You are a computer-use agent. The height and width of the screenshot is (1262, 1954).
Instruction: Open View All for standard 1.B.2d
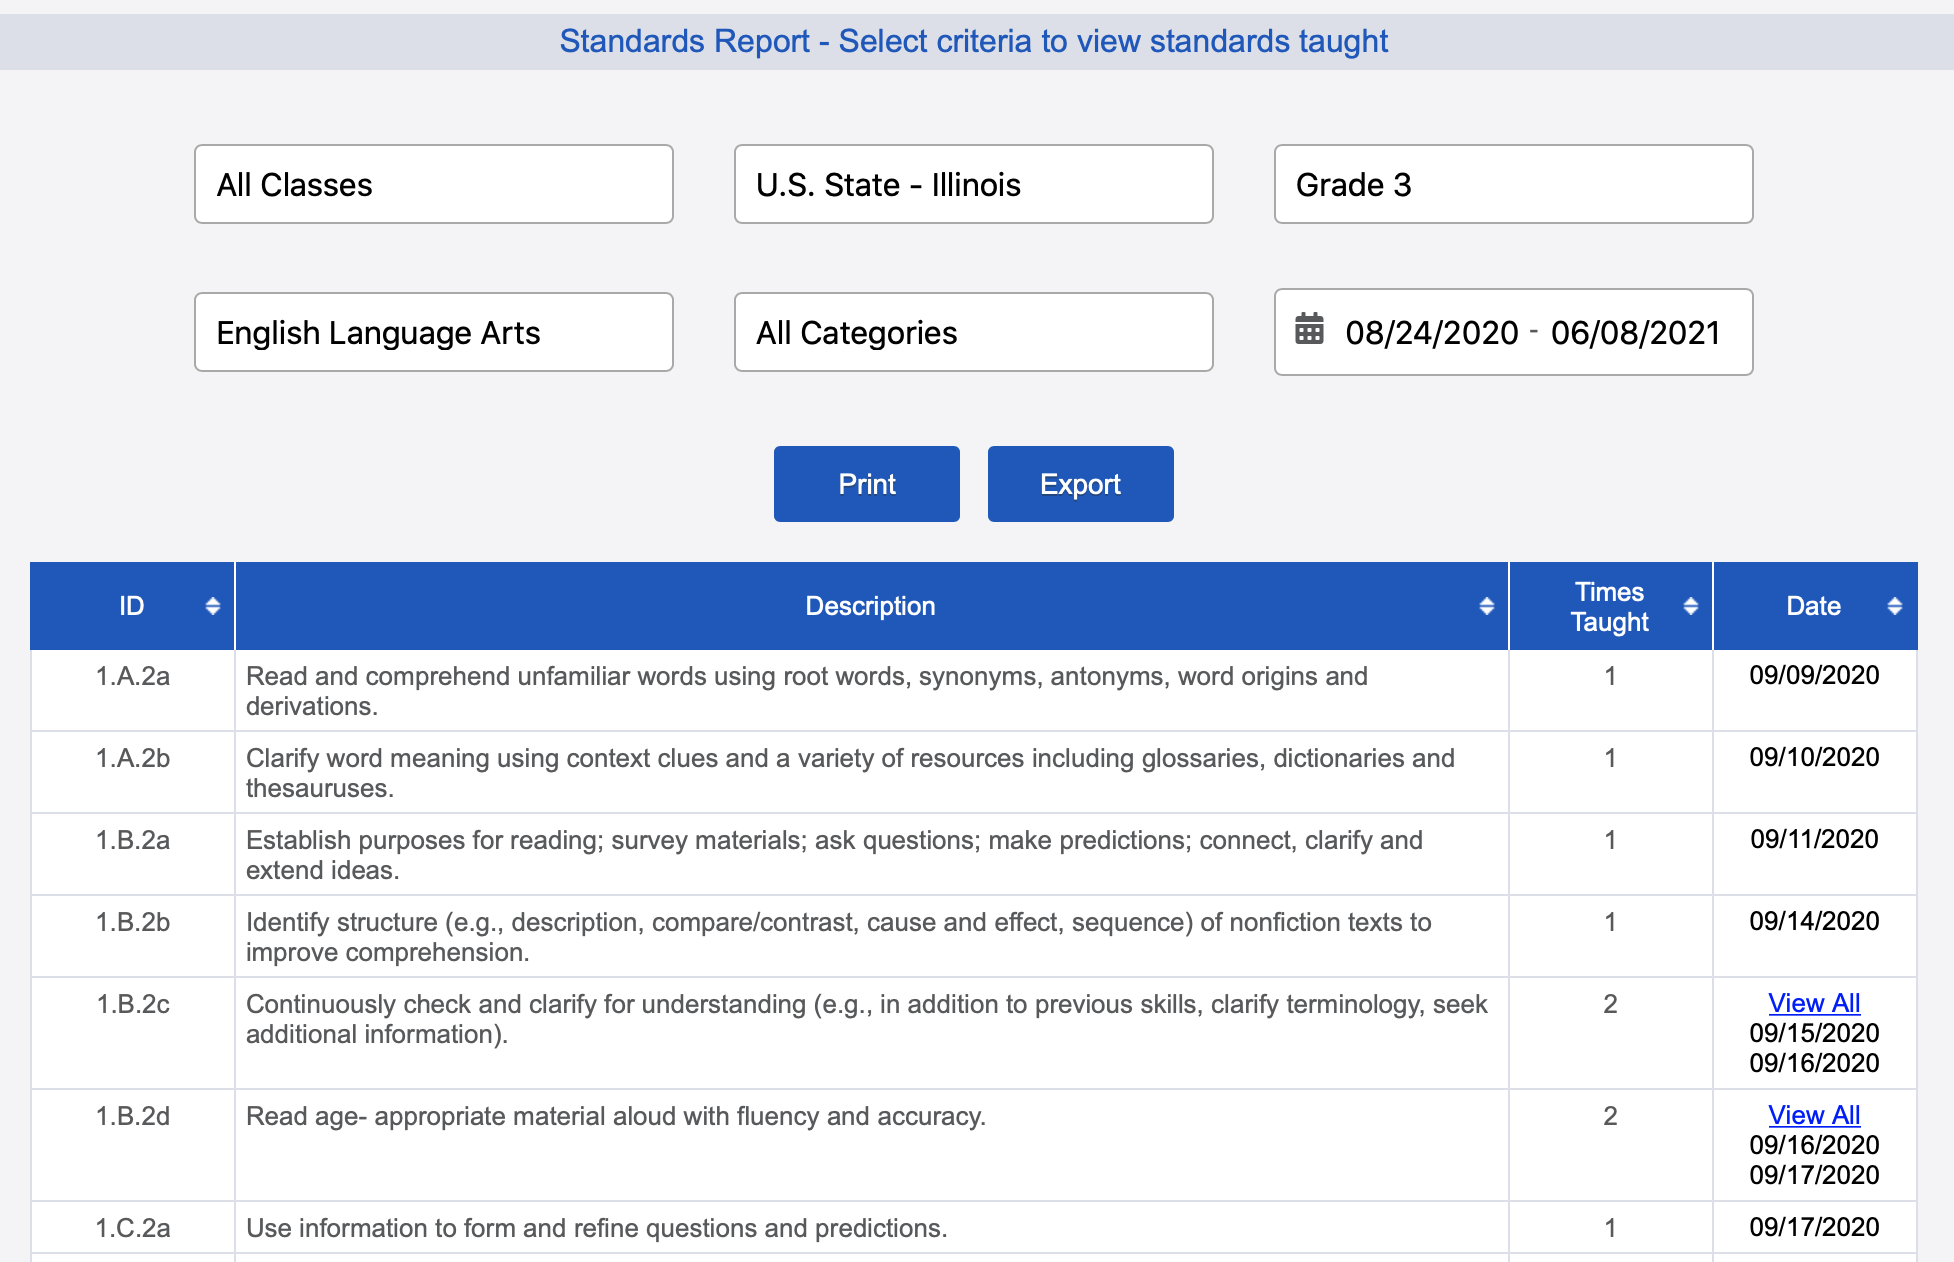point(1814,1115)
